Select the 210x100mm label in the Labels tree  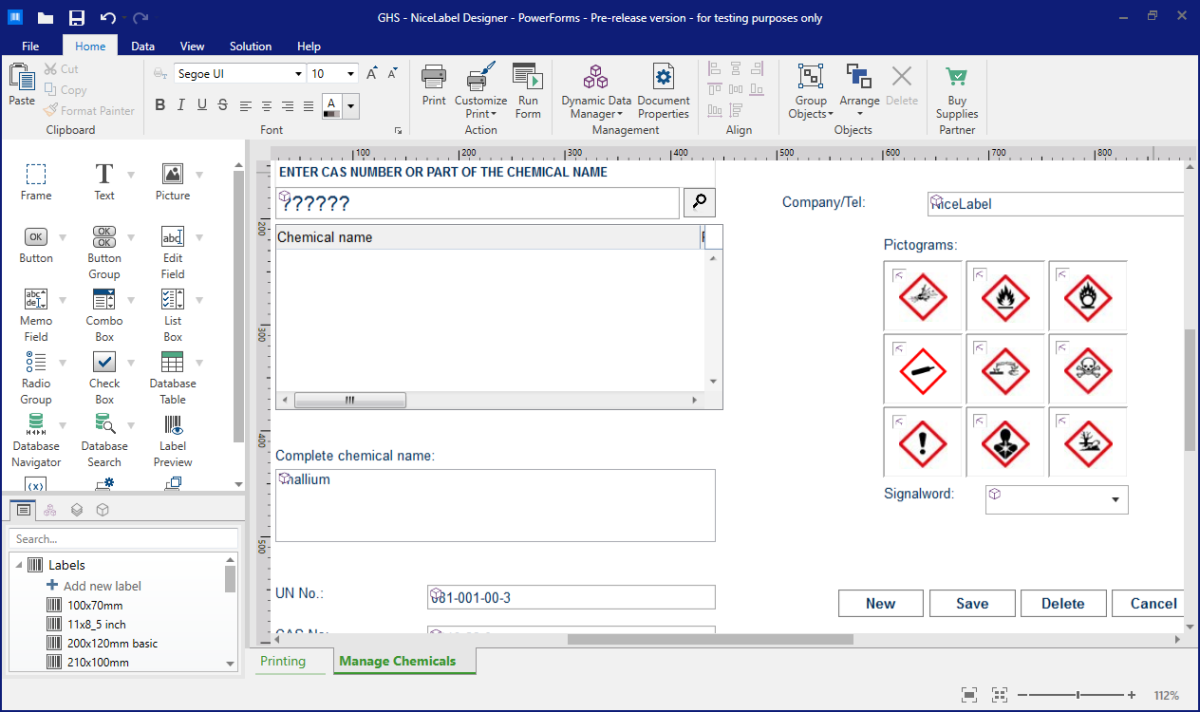coord(97,661)
